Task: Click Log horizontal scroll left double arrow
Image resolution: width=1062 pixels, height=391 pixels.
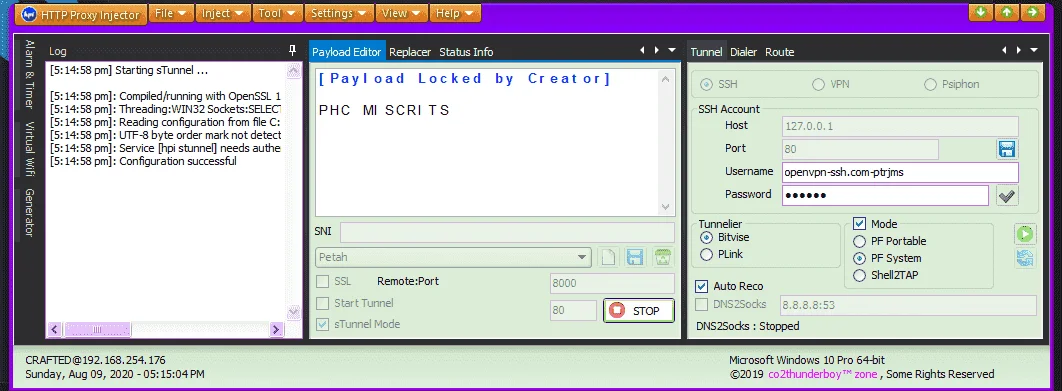Action: tap(54, 329)
